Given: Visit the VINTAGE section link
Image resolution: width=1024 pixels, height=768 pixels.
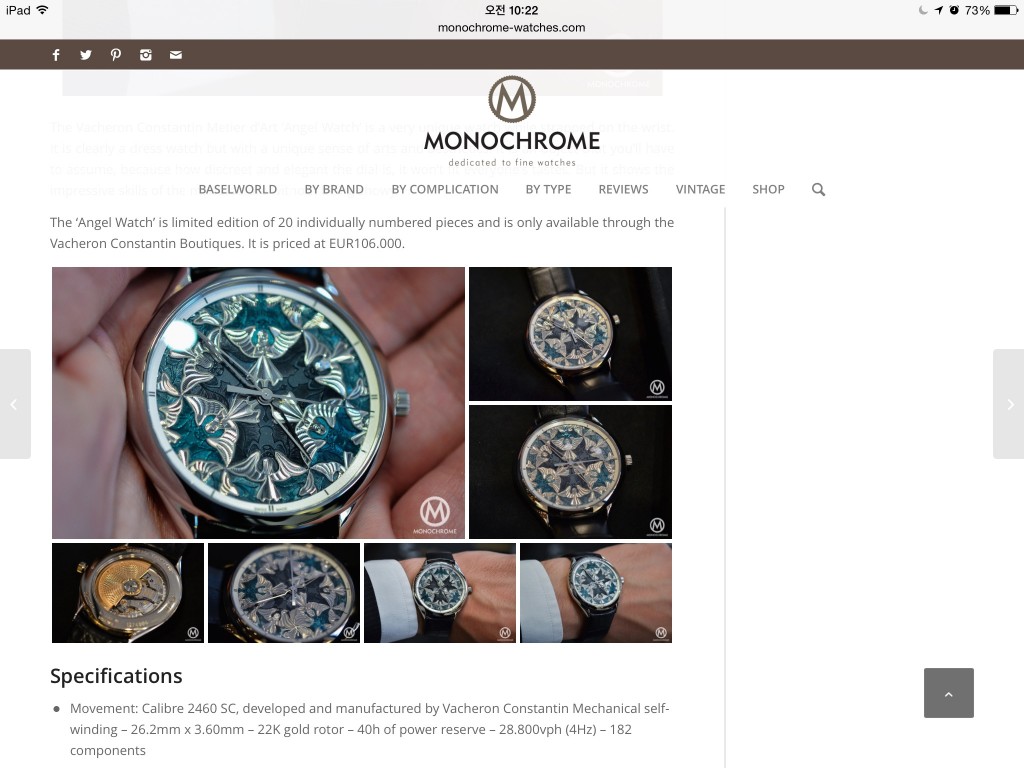Looking at the screenshot, I should 701,189.
